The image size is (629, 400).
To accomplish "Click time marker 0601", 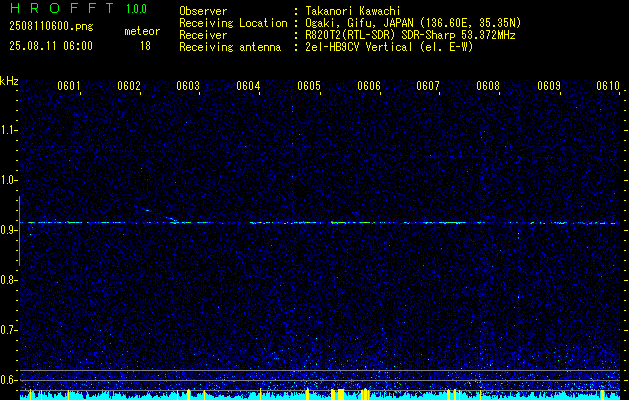I will tap(69, 86).
